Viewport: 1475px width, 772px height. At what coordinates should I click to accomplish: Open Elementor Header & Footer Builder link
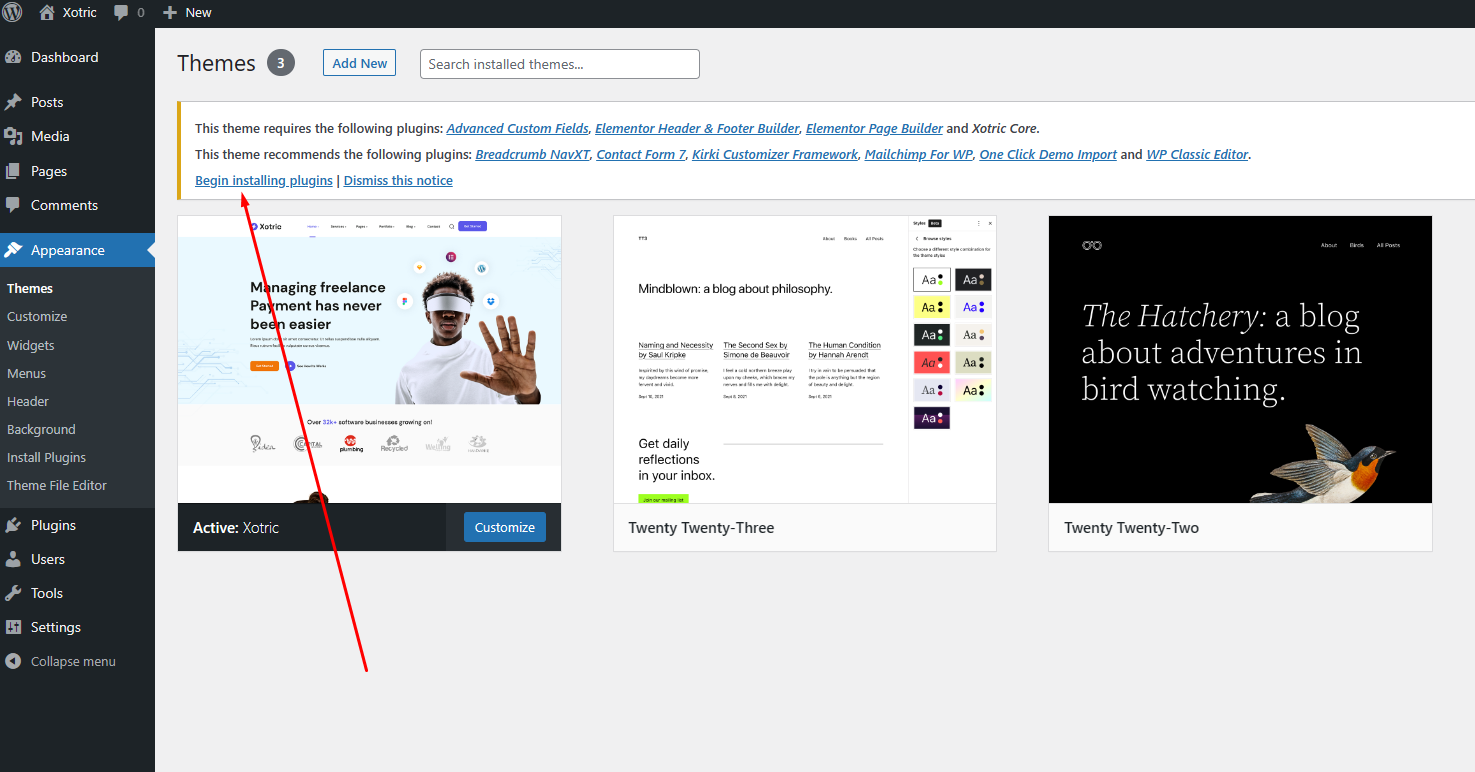pos(697,128)
